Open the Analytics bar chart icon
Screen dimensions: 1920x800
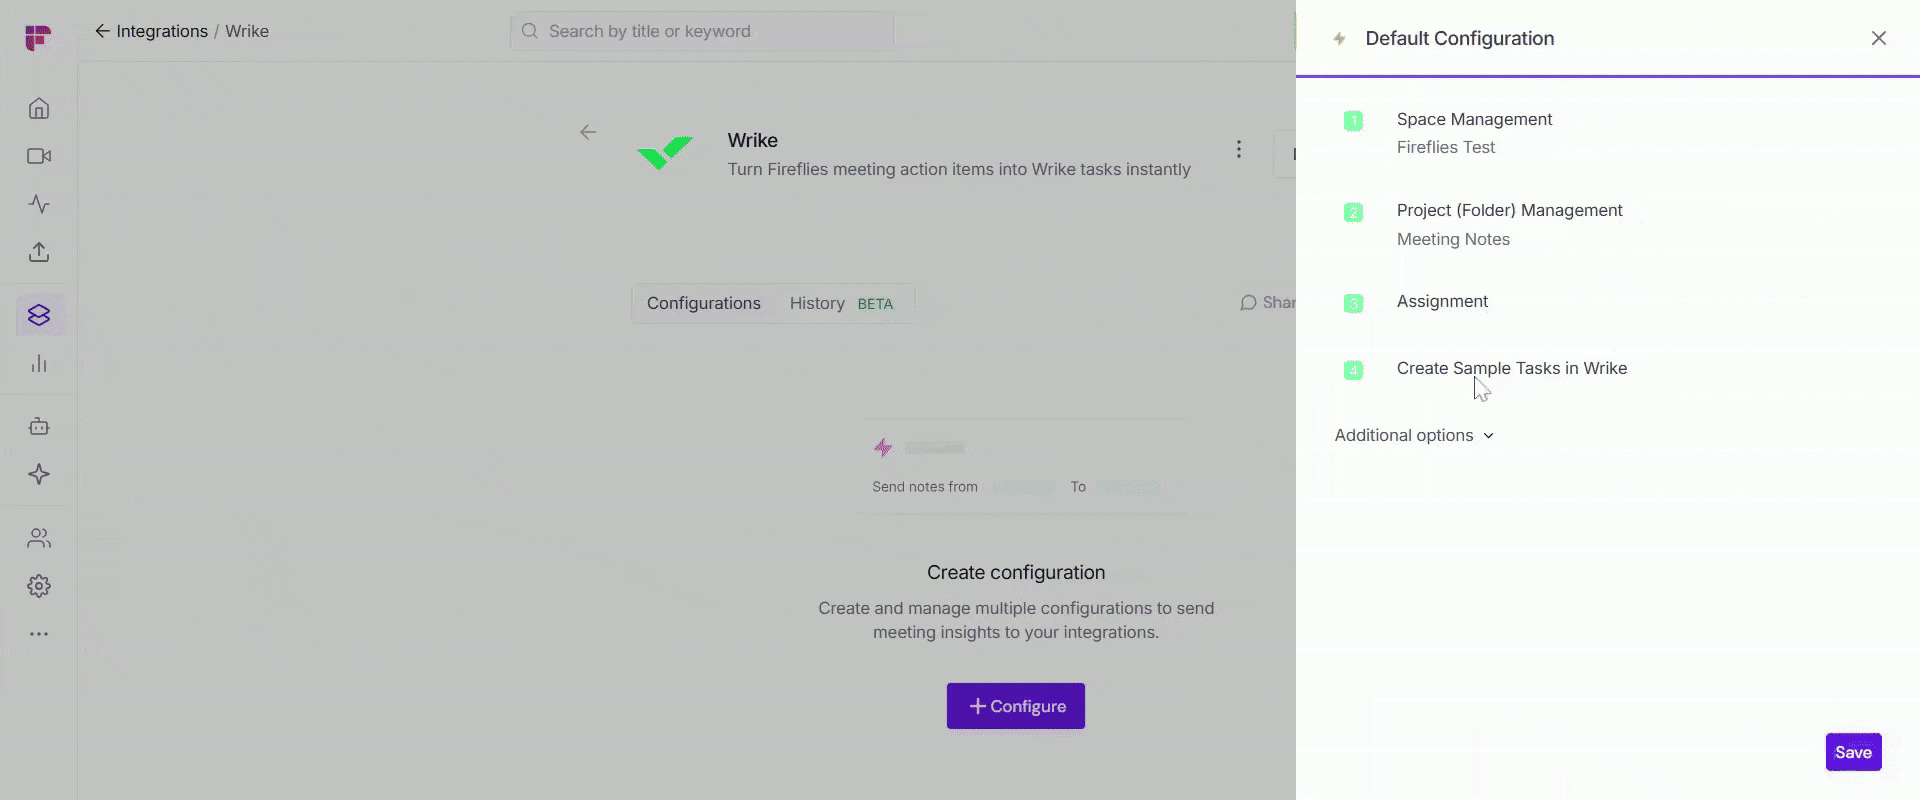pyautogui.click(x=39, y=364)
